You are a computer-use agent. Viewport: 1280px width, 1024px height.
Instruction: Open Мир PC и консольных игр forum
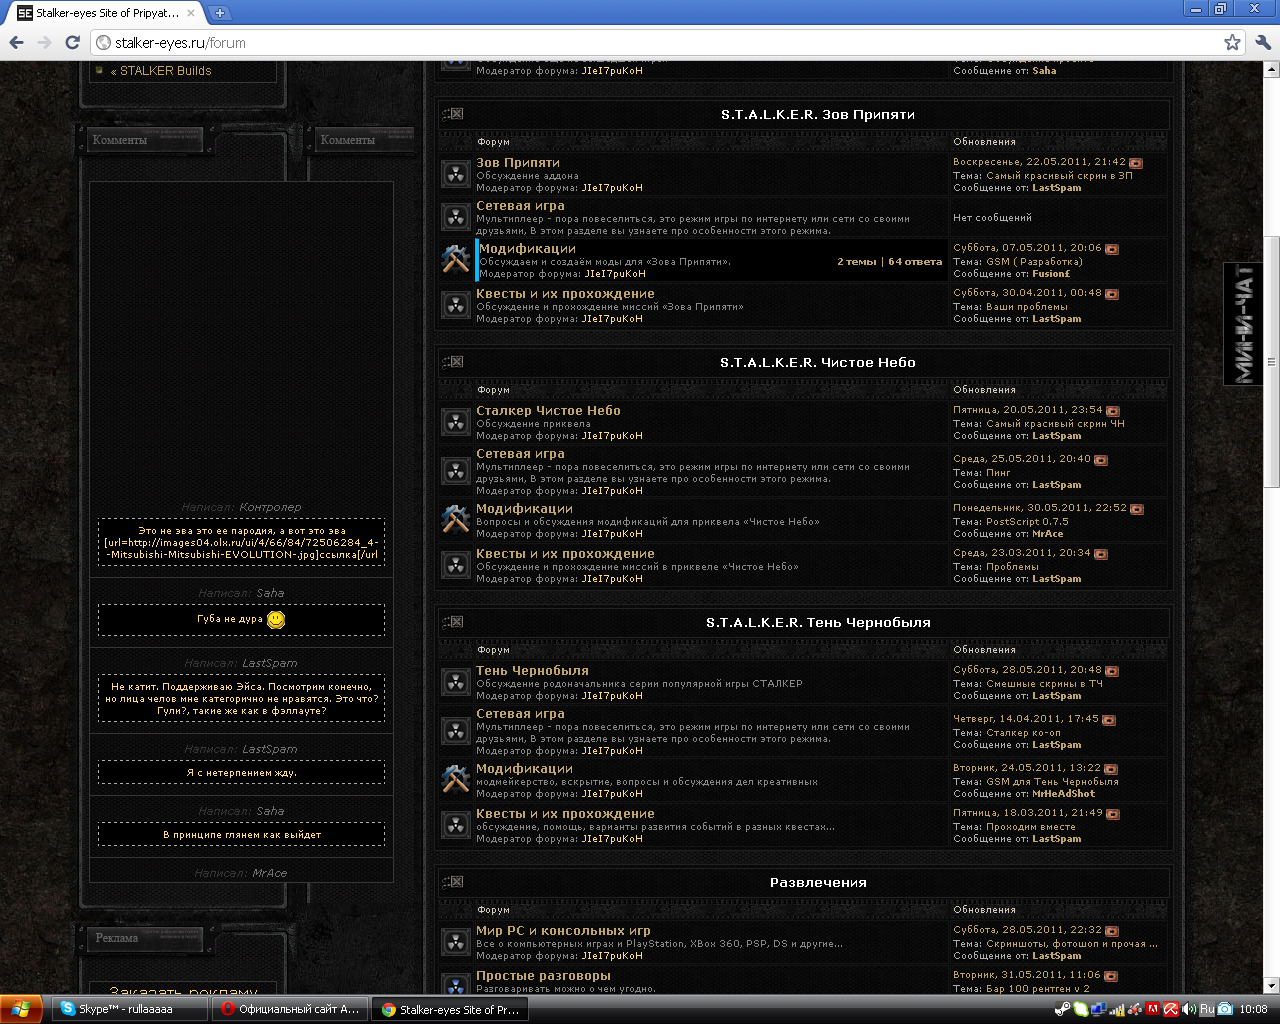click(x=563, y=931)
